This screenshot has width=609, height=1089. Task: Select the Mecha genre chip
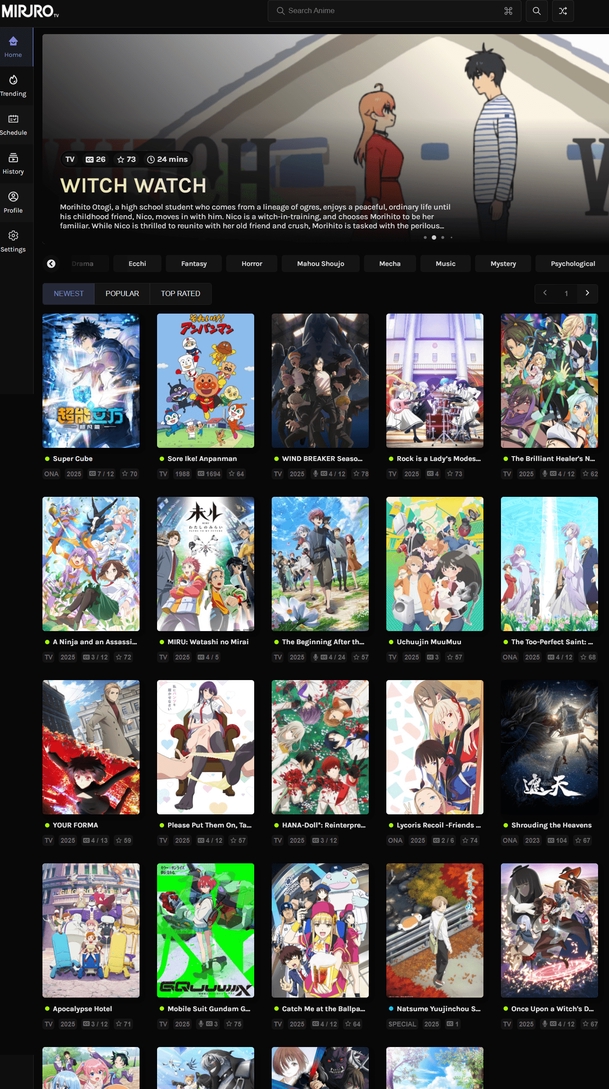(390, 263)
